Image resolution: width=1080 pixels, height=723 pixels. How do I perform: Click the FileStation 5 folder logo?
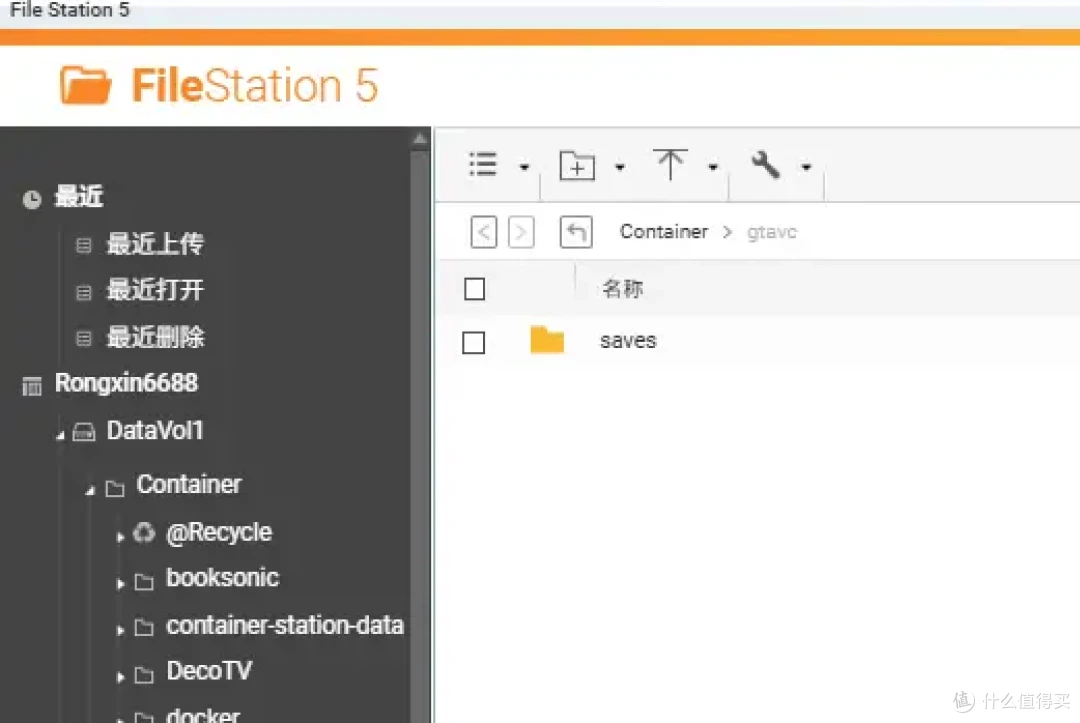pyautogui.click(x=85, y=85)
